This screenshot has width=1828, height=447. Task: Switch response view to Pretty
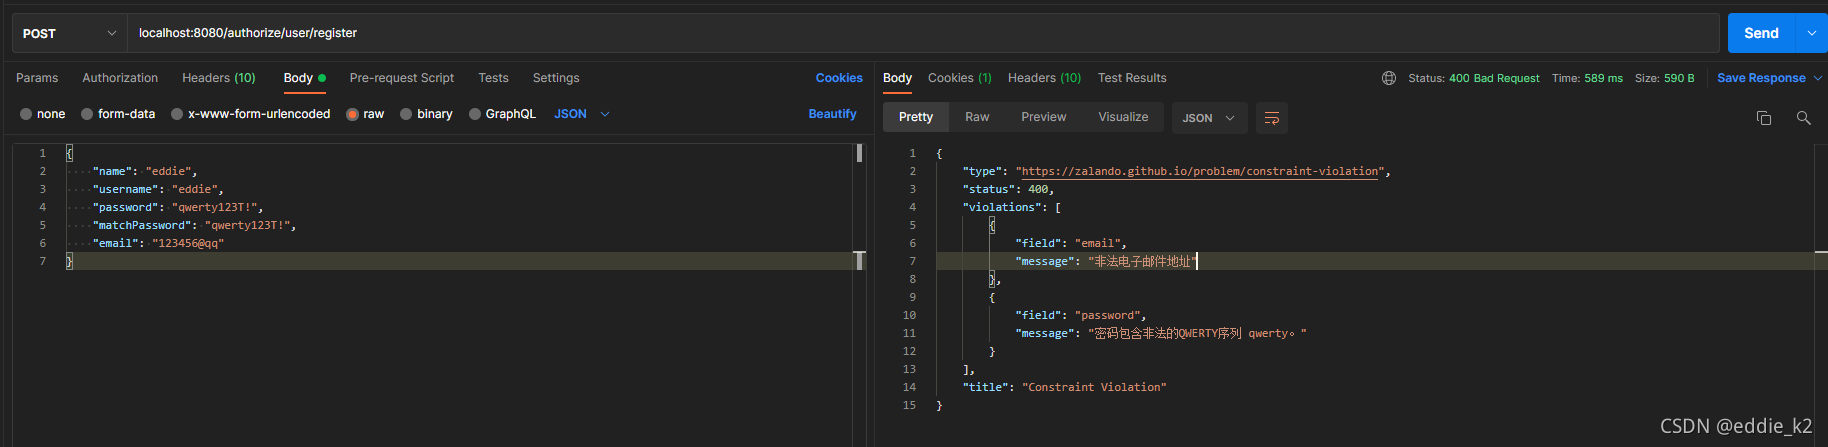coord(916,117)
